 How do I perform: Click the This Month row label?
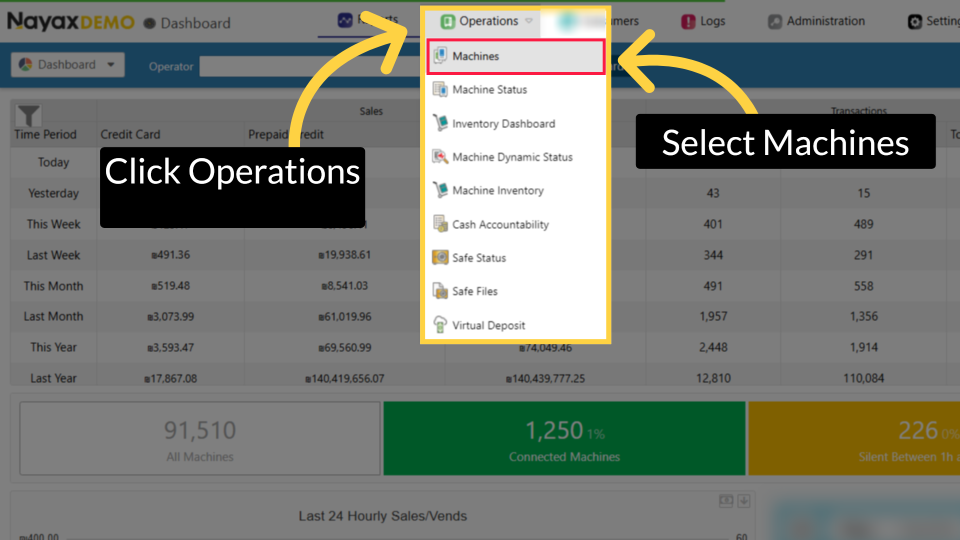point(53,286)
